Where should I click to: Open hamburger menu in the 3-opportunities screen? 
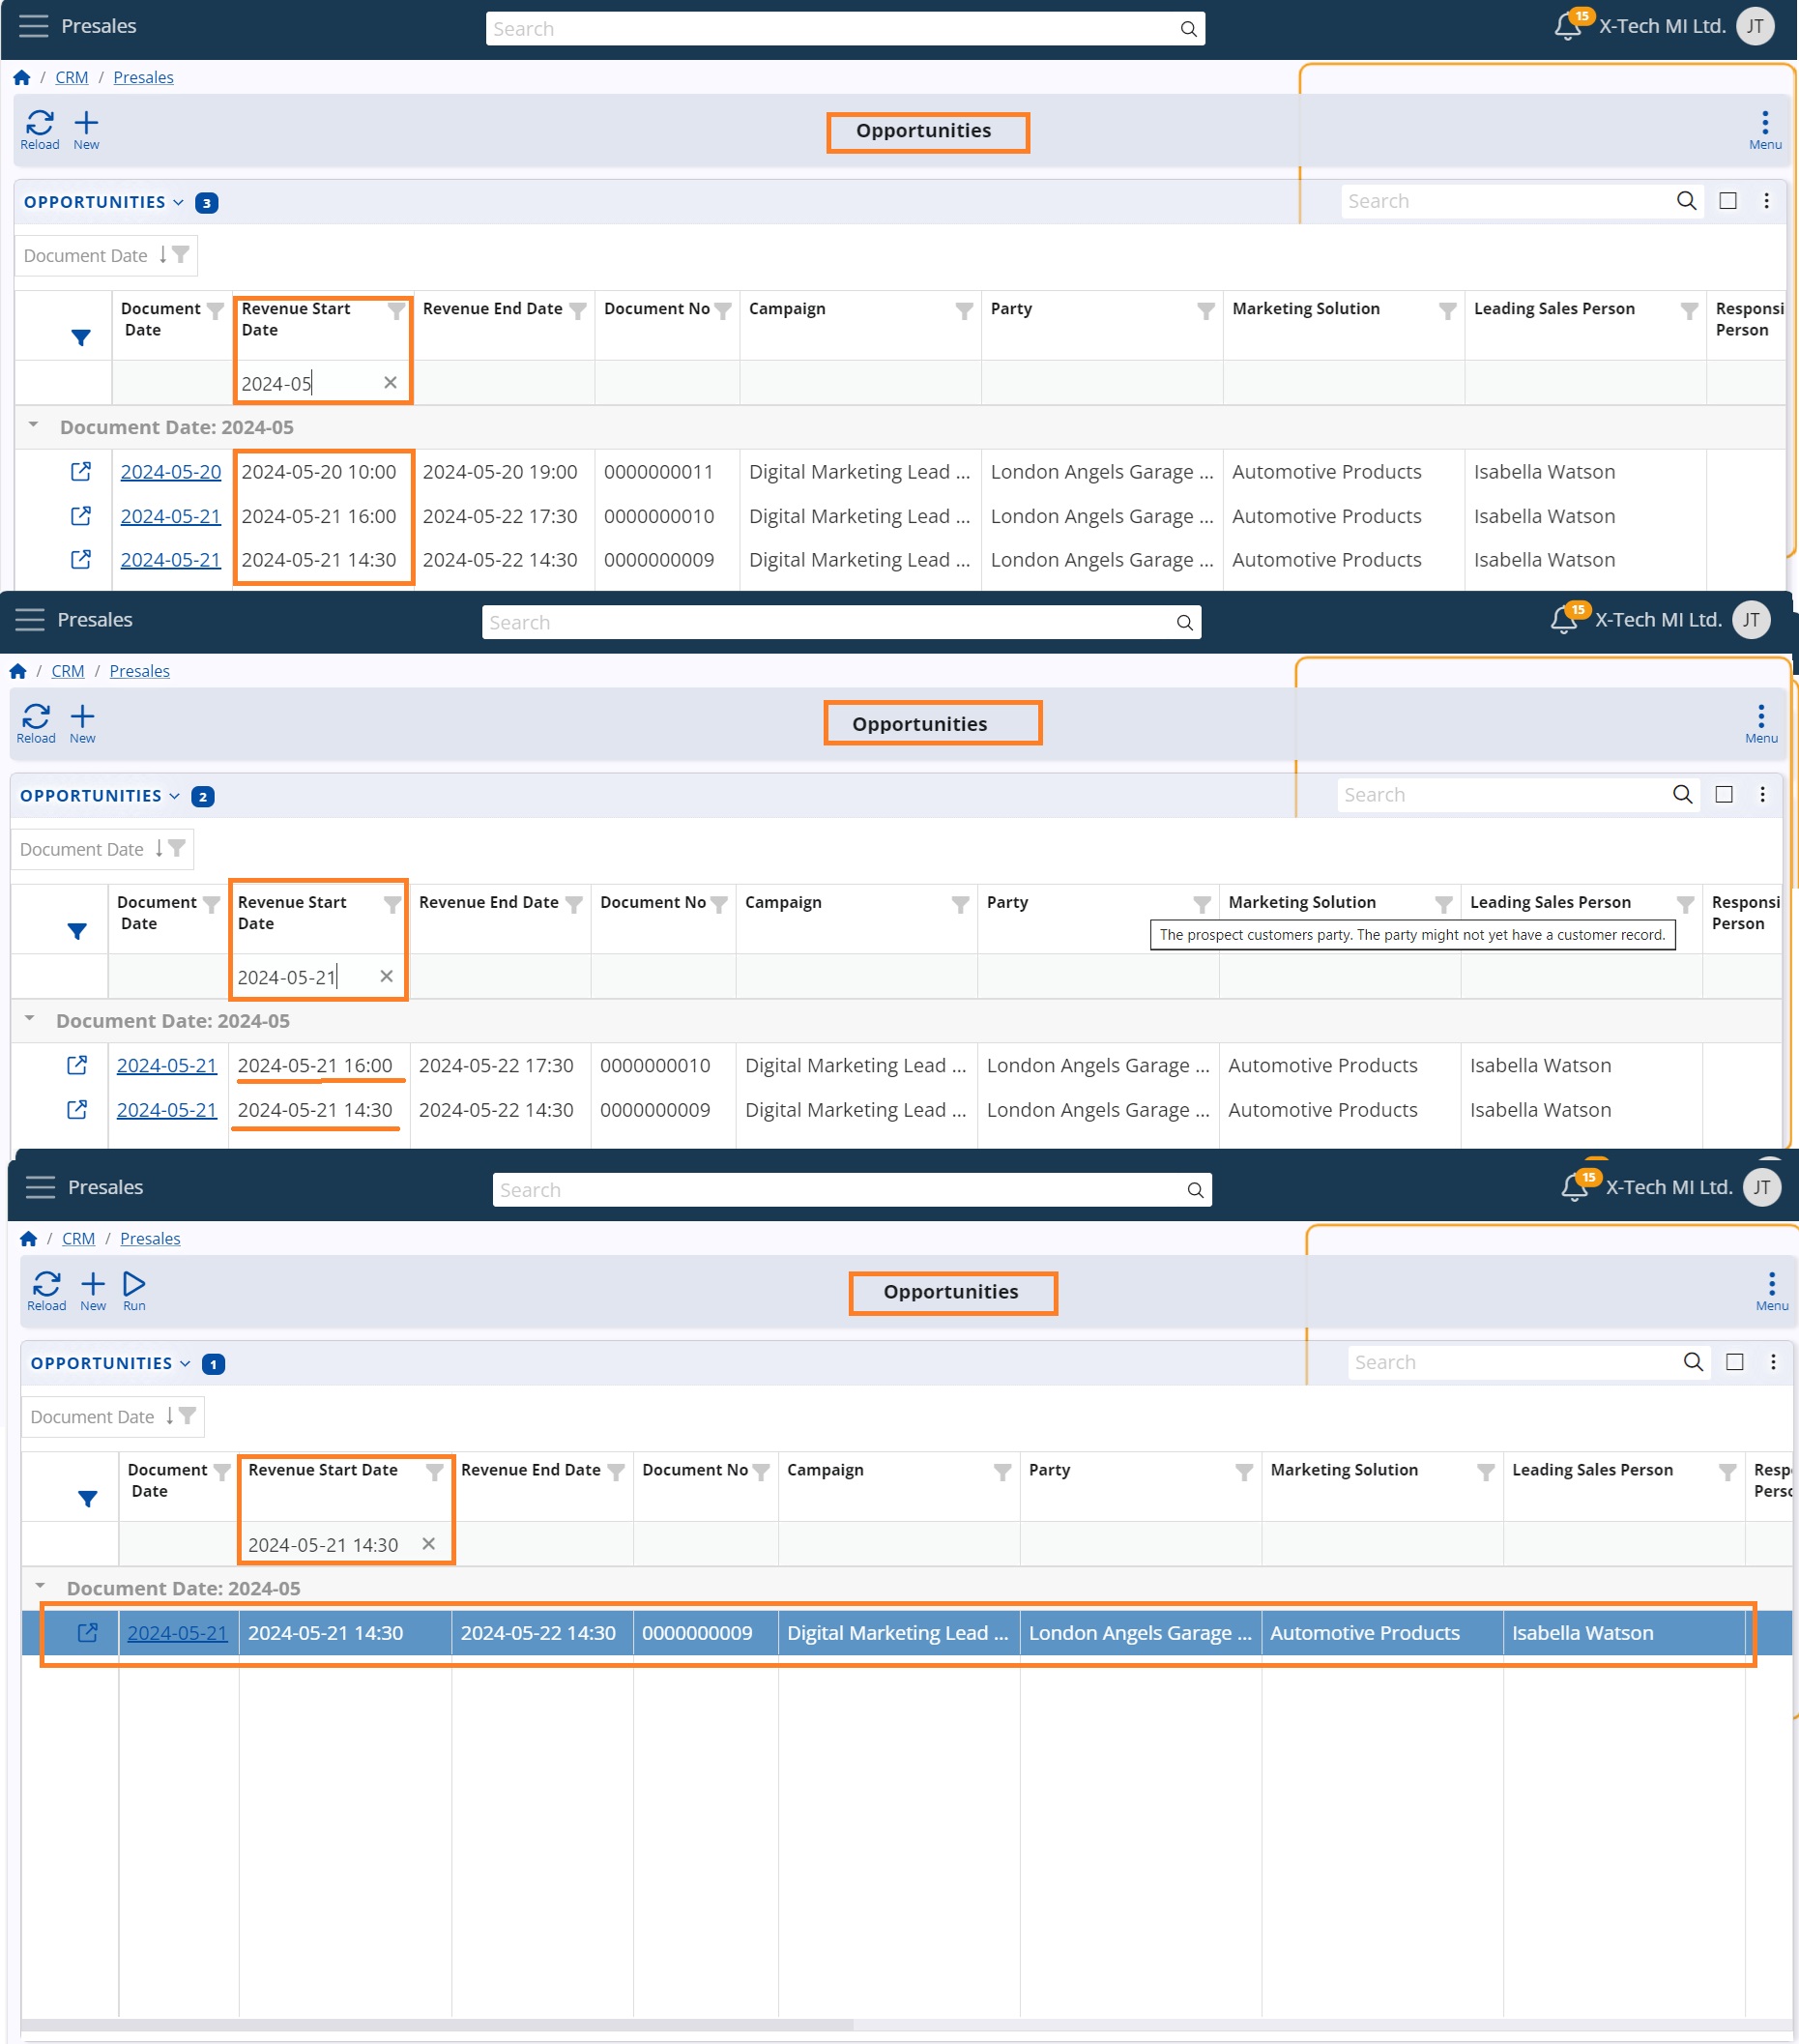tap(34, 26)
